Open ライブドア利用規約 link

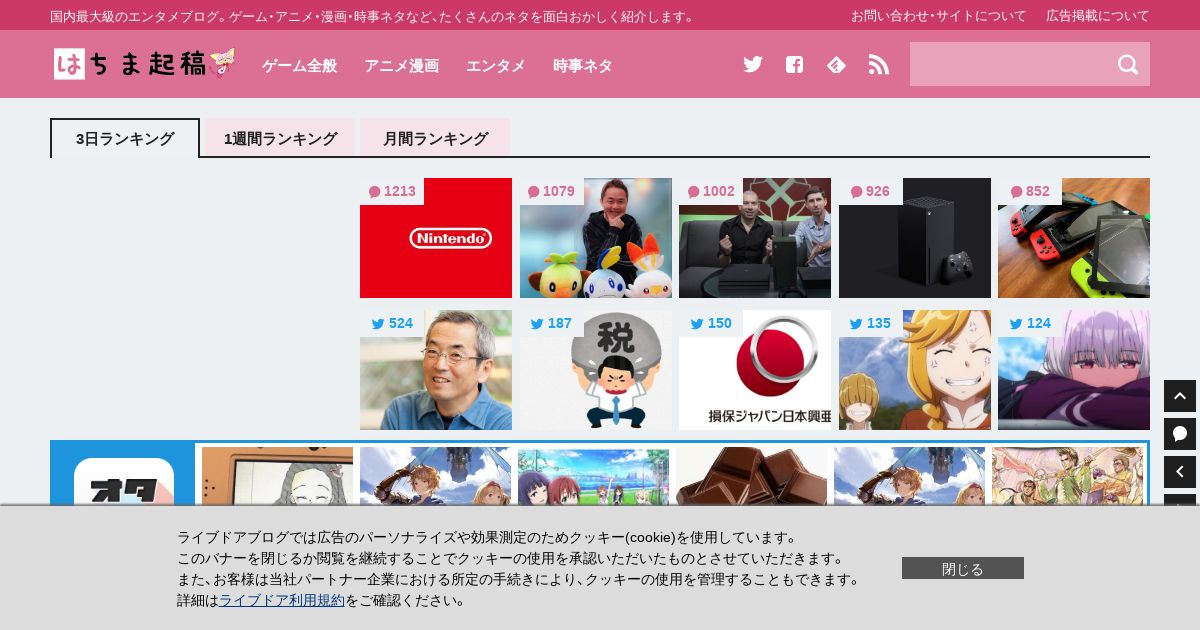tap(282, 600)
